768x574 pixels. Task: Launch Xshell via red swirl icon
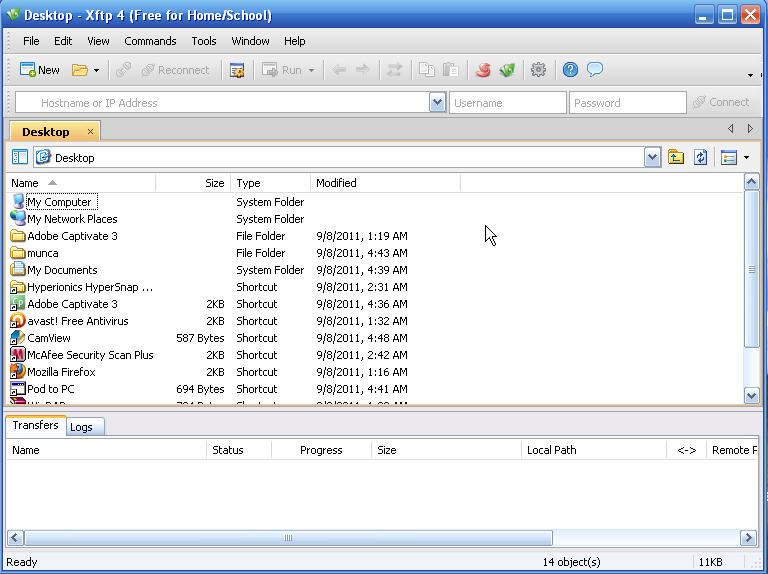pyautogui.click(x=483, y=70)
